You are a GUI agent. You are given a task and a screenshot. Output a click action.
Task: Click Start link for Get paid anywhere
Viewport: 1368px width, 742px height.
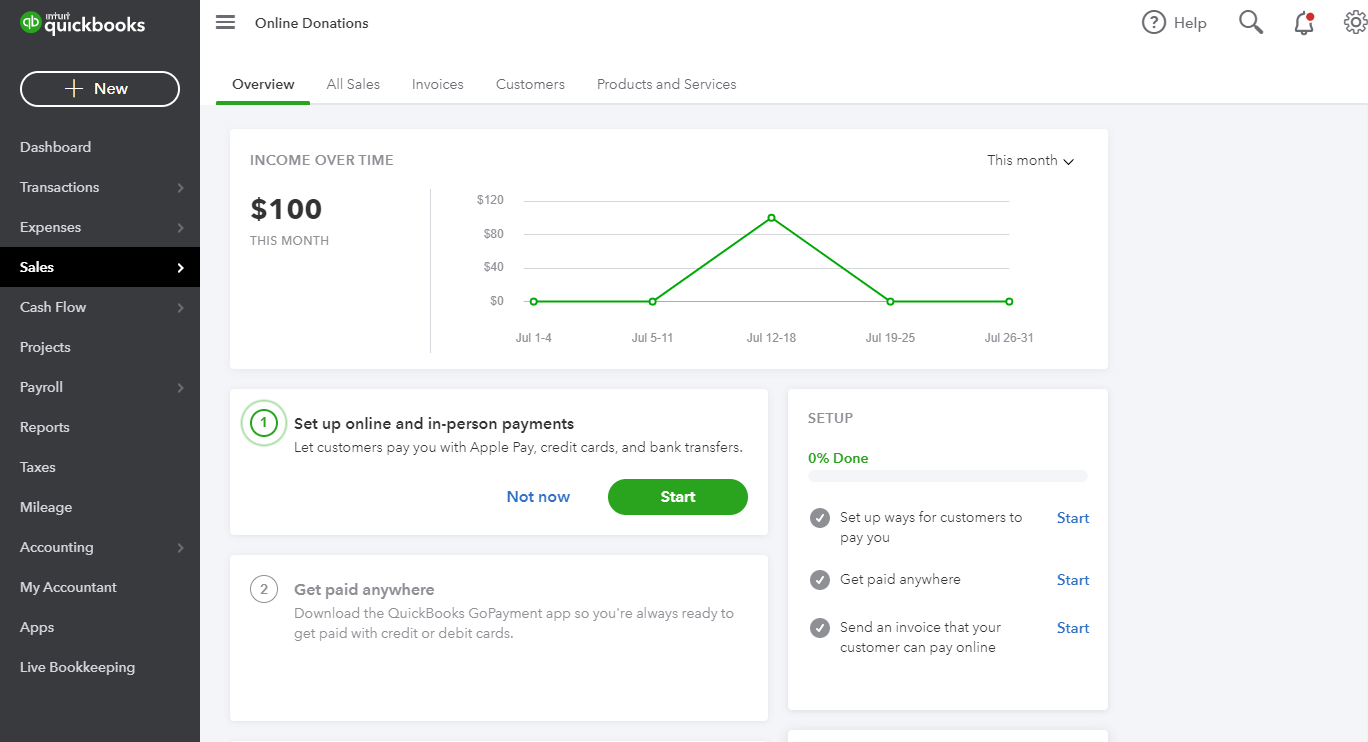pos(1073,580)
